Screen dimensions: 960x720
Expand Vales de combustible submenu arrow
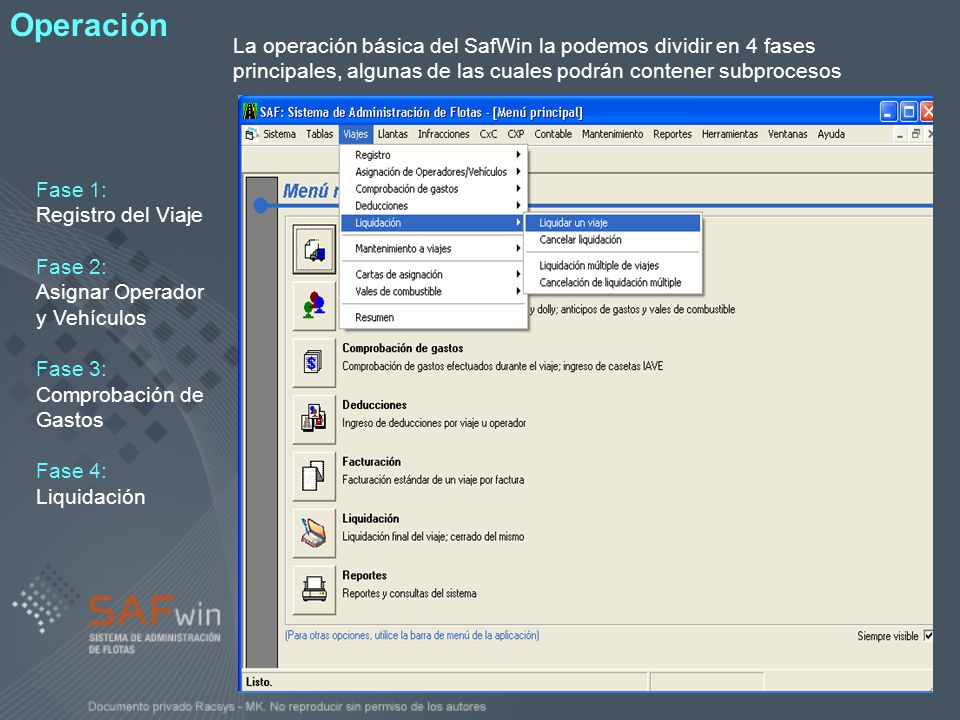click(x=518, y=291)
